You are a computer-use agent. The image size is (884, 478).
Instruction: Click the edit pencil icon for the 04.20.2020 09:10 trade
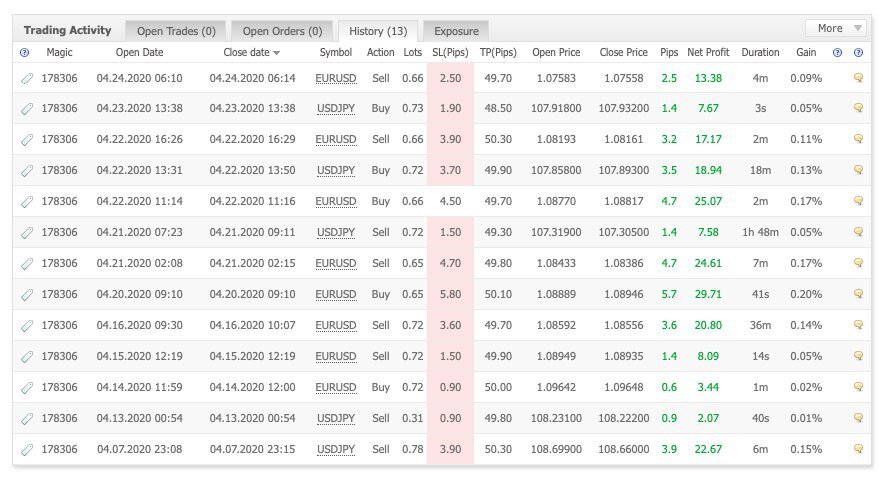pos(26,294)
